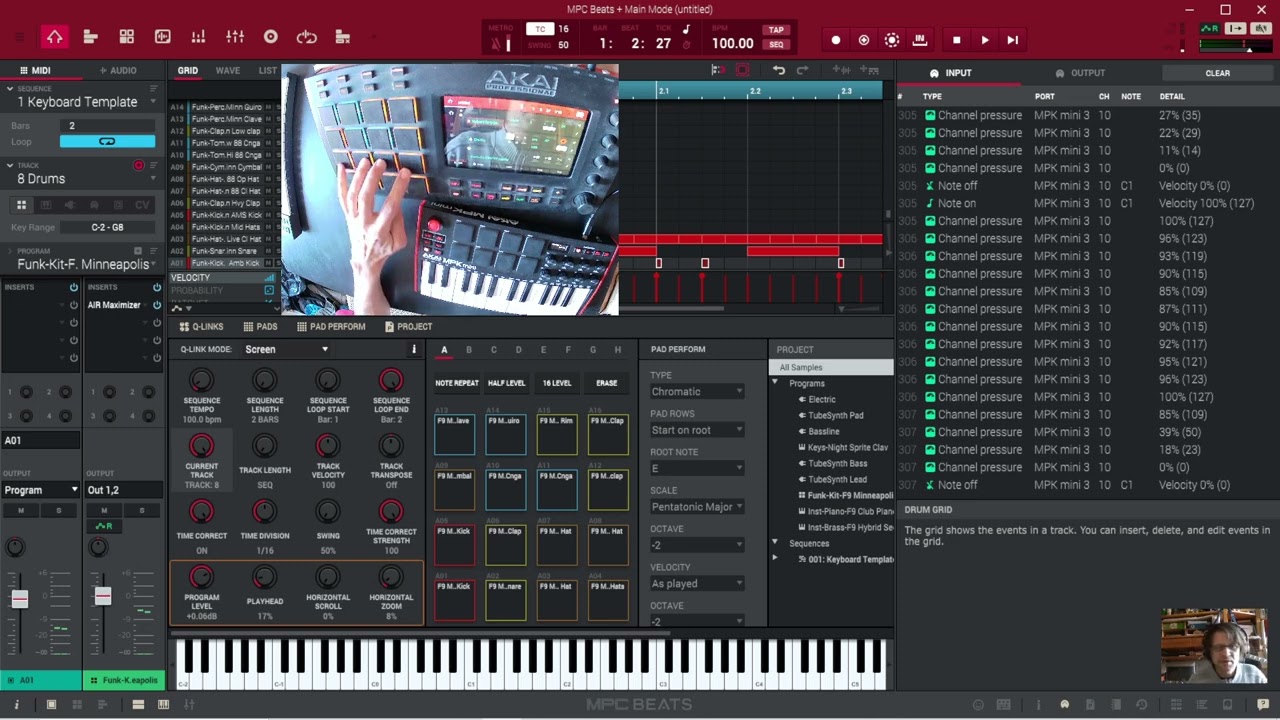Open the pad perform TYPE Chromatic dropdown

click(697, 391)
